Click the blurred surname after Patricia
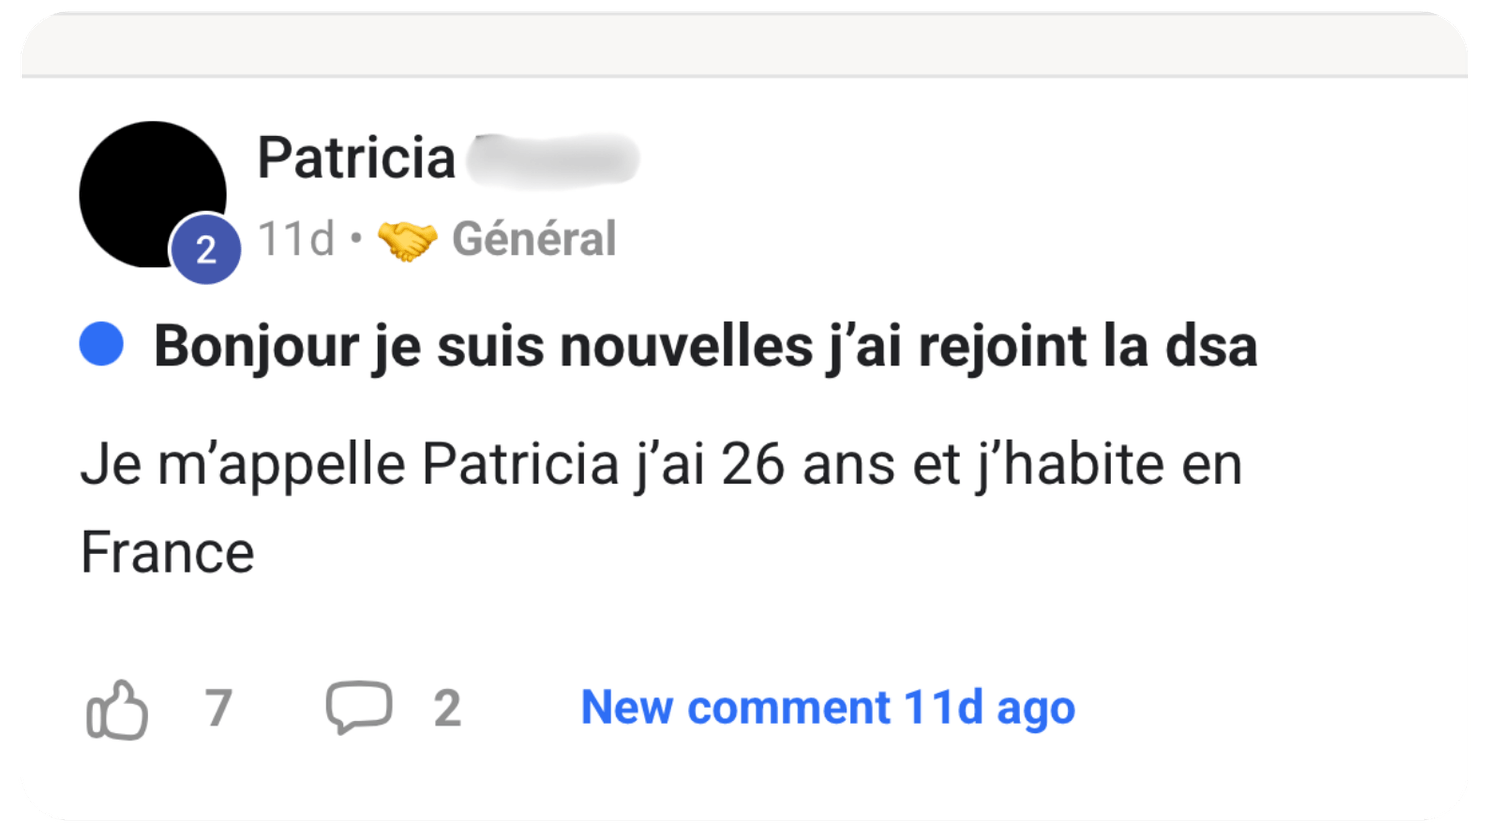This screenshot has width=1500, height=838. (553, 159)
